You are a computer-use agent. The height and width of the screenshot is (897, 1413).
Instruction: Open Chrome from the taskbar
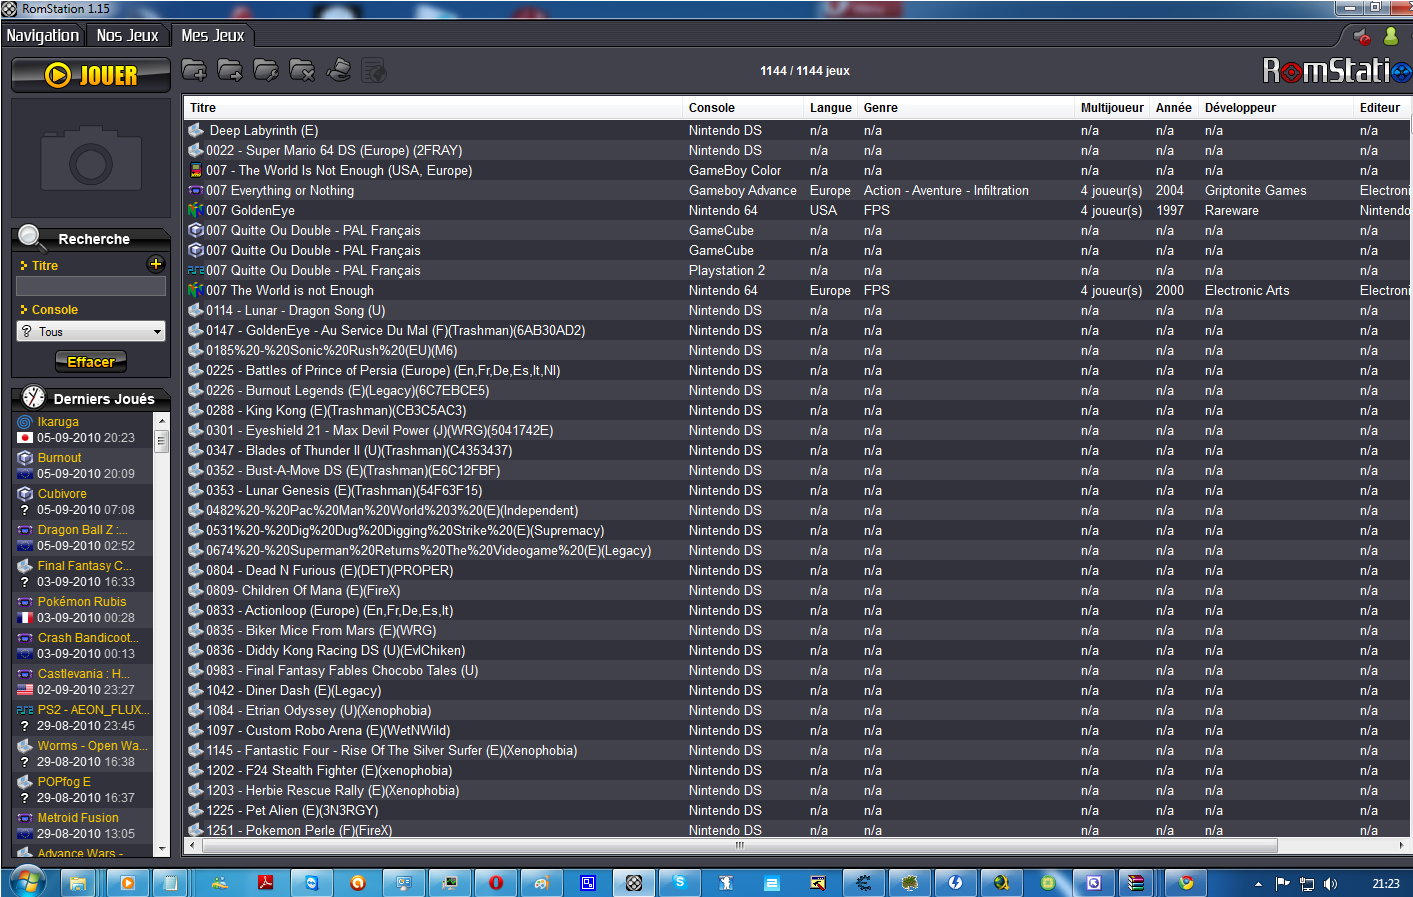(1186, 883)
